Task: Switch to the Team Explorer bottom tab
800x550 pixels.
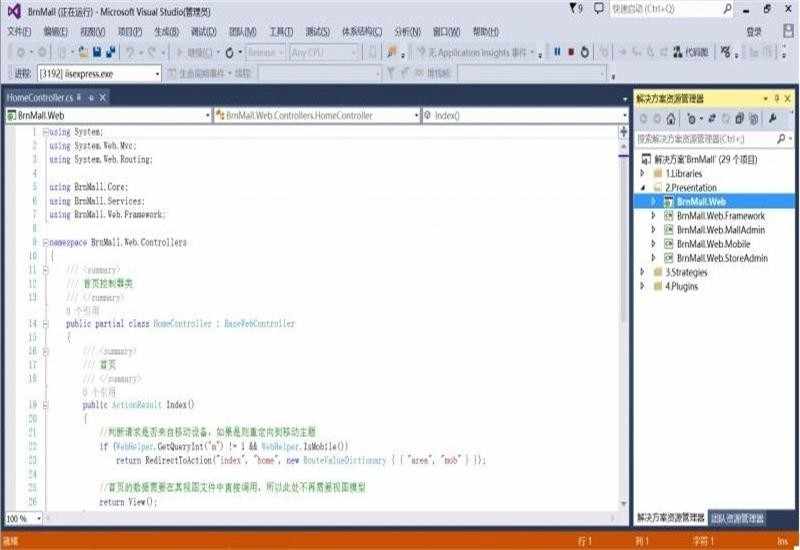Action: 737,518
